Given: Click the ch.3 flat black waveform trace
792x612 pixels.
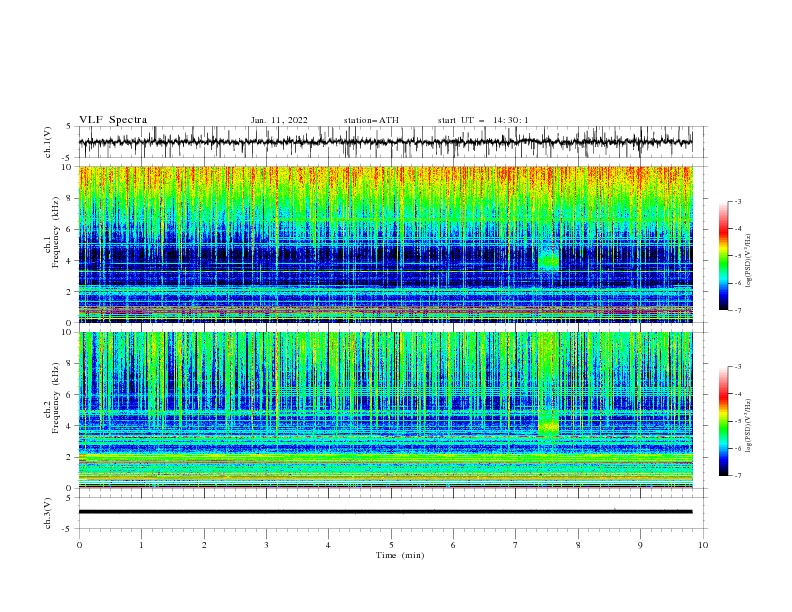Looking at the screenshot, I should pos(385,512).
